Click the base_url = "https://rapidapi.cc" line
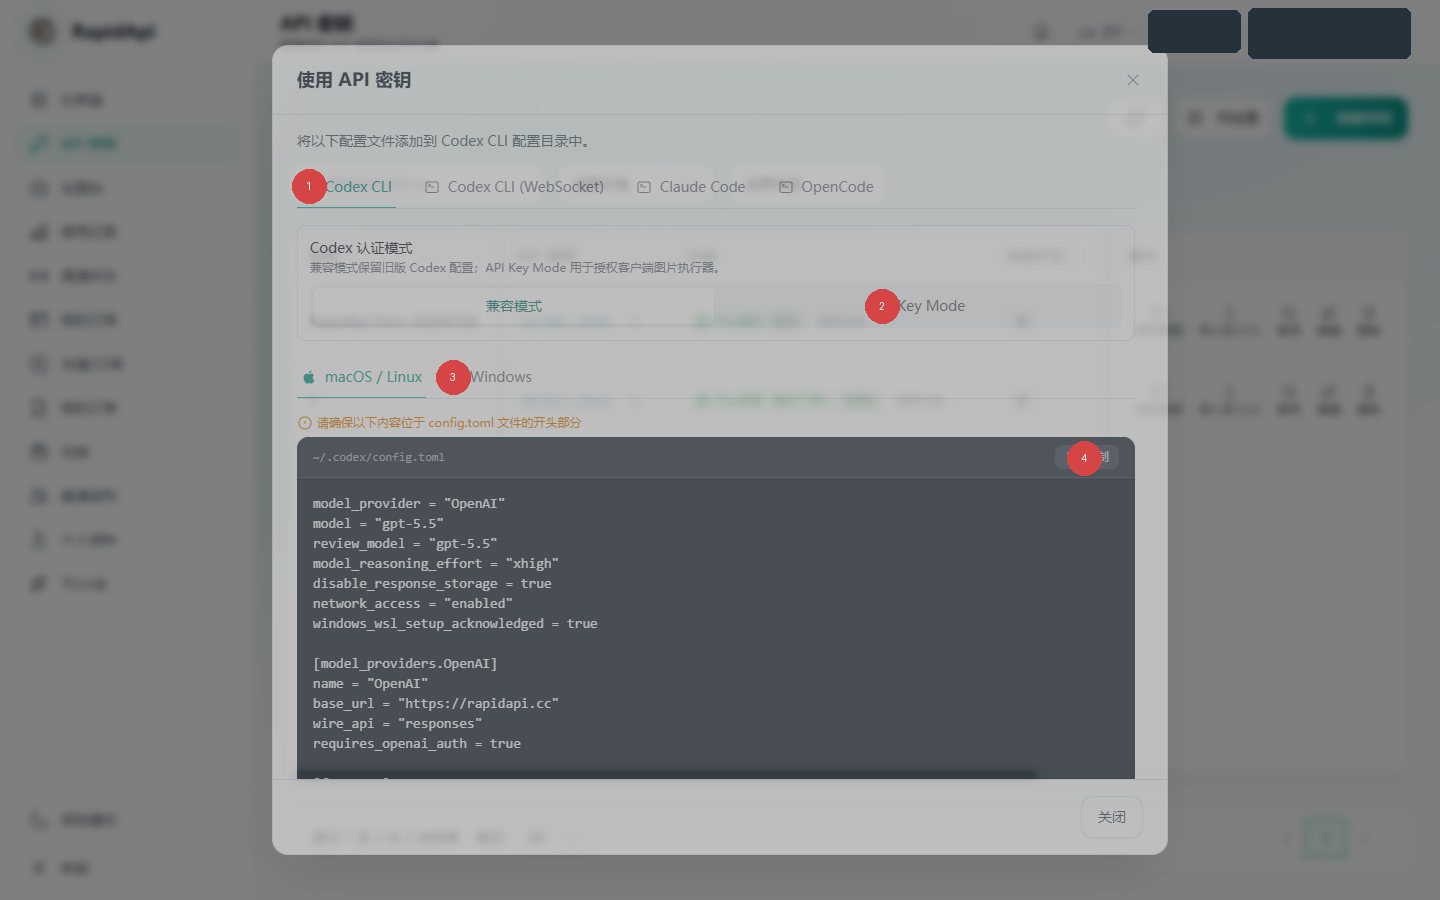The image size is (1440, 900). [436, 703]
